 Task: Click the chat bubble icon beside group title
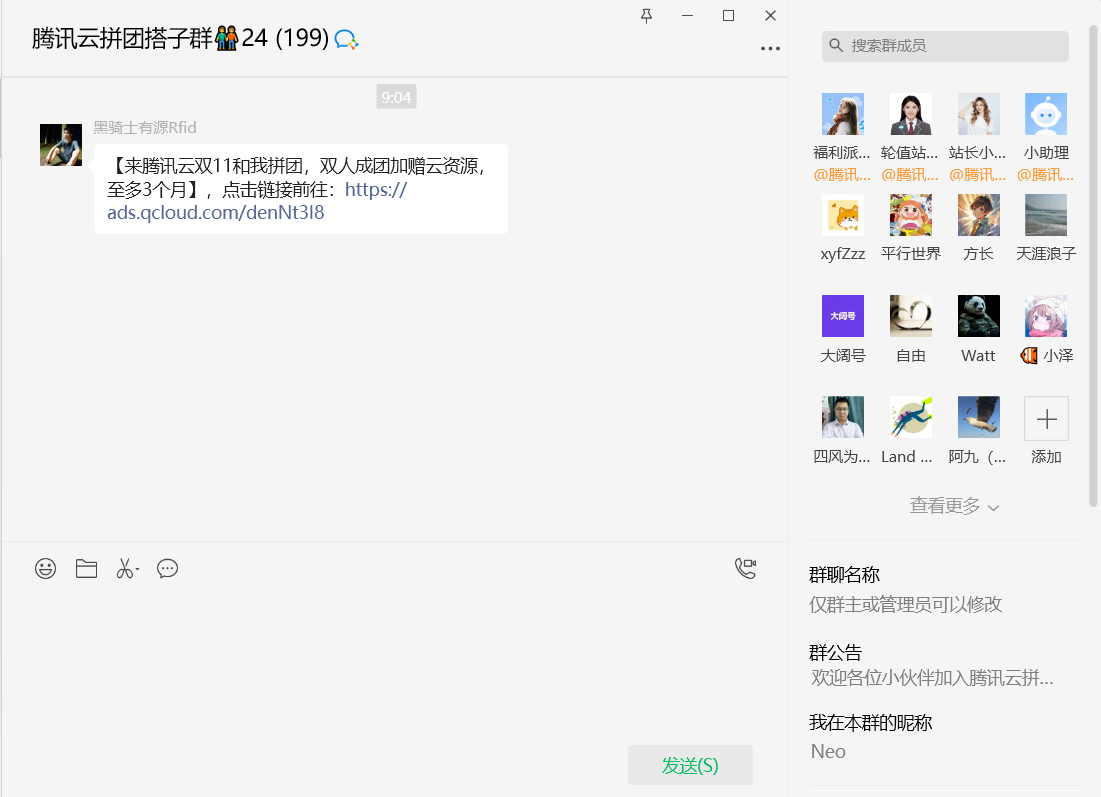click(x=346, y=39)
